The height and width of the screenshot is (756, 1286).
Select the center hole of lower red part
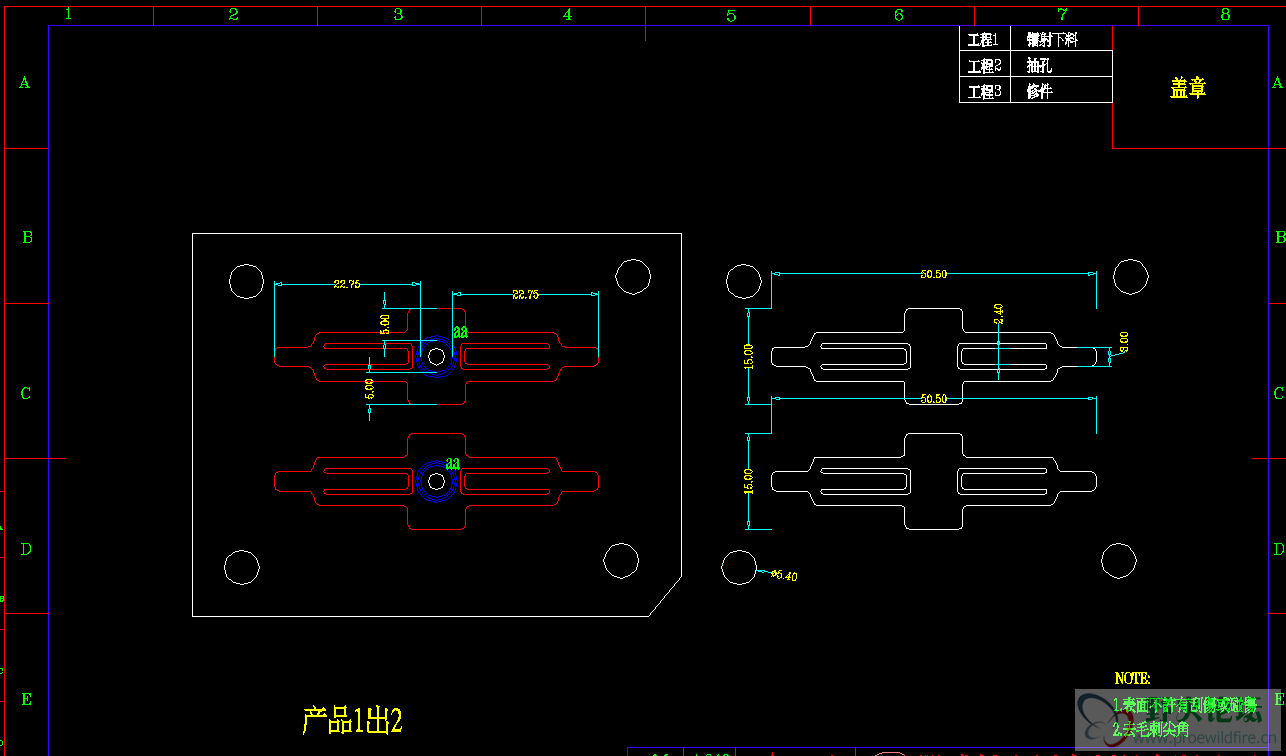coord(436,481)
